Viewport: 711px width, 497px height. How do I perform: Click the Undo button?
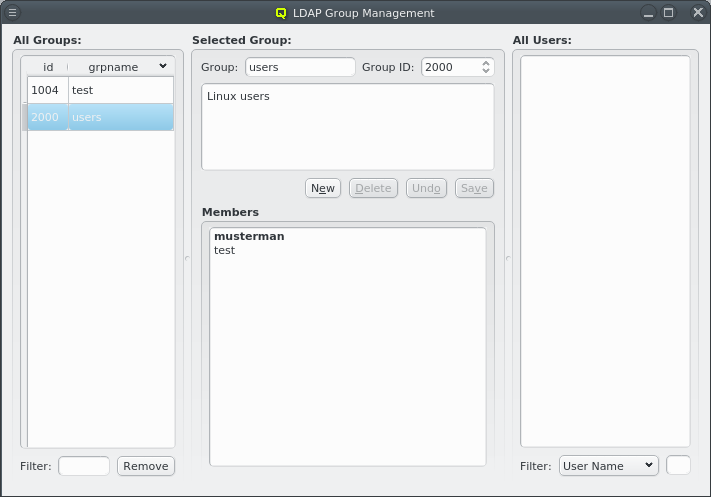pyautogui.click(x=426, y=188)
